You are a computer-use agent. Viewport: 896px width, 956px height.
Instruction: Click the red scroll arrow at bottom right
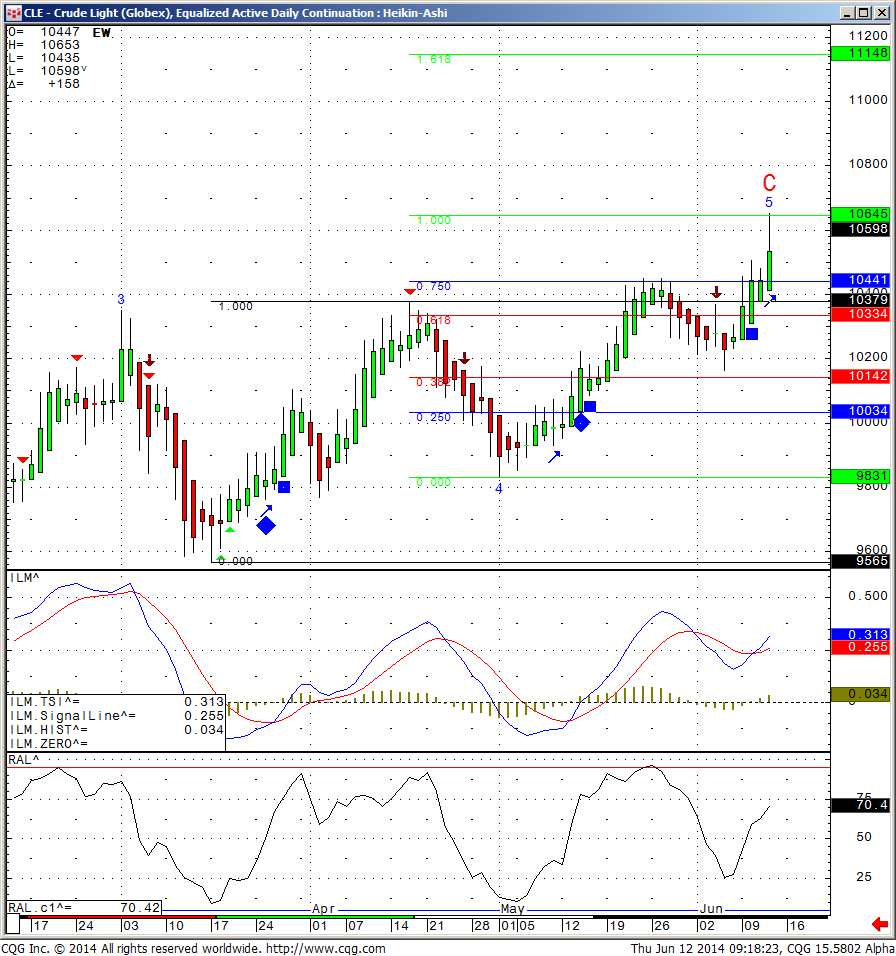[x=881, y=924]
